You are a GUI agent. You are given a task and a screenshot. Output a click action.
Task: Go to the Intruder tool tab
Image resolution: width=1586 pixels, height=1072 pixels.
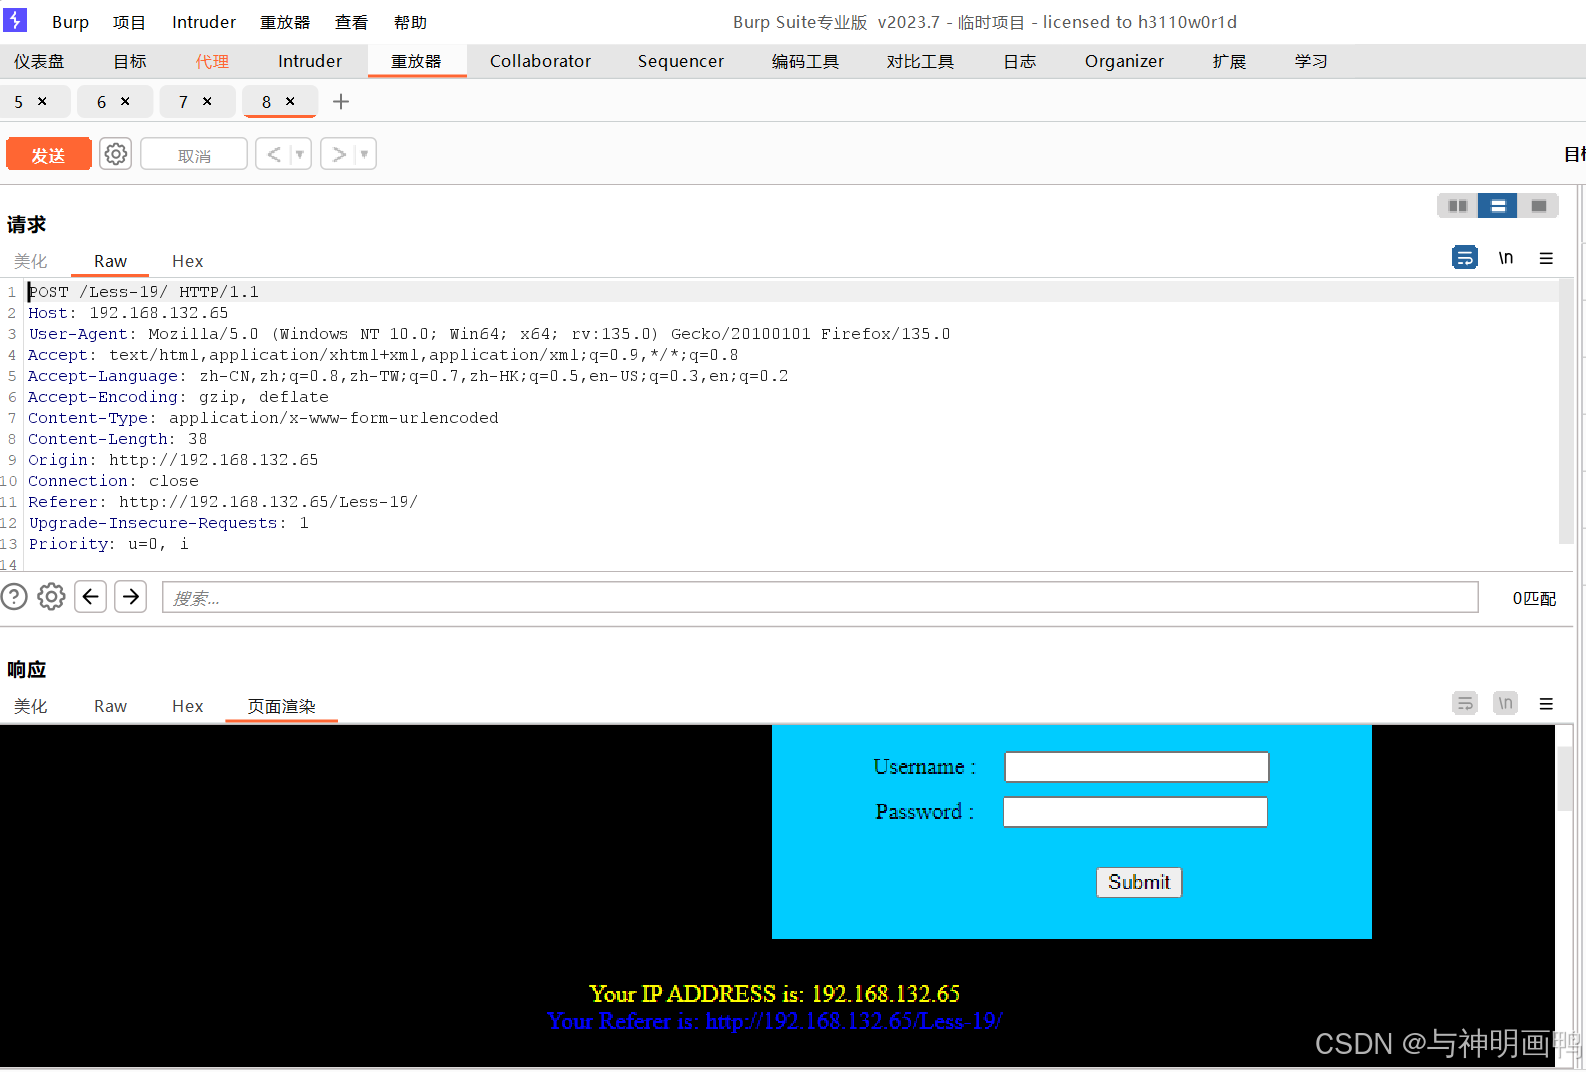pos(310,61)
